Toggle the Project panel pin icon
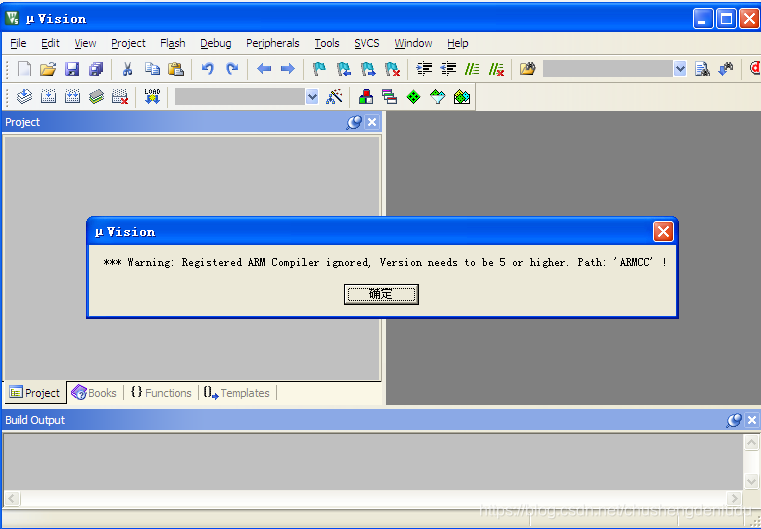 tap(353, 122)
